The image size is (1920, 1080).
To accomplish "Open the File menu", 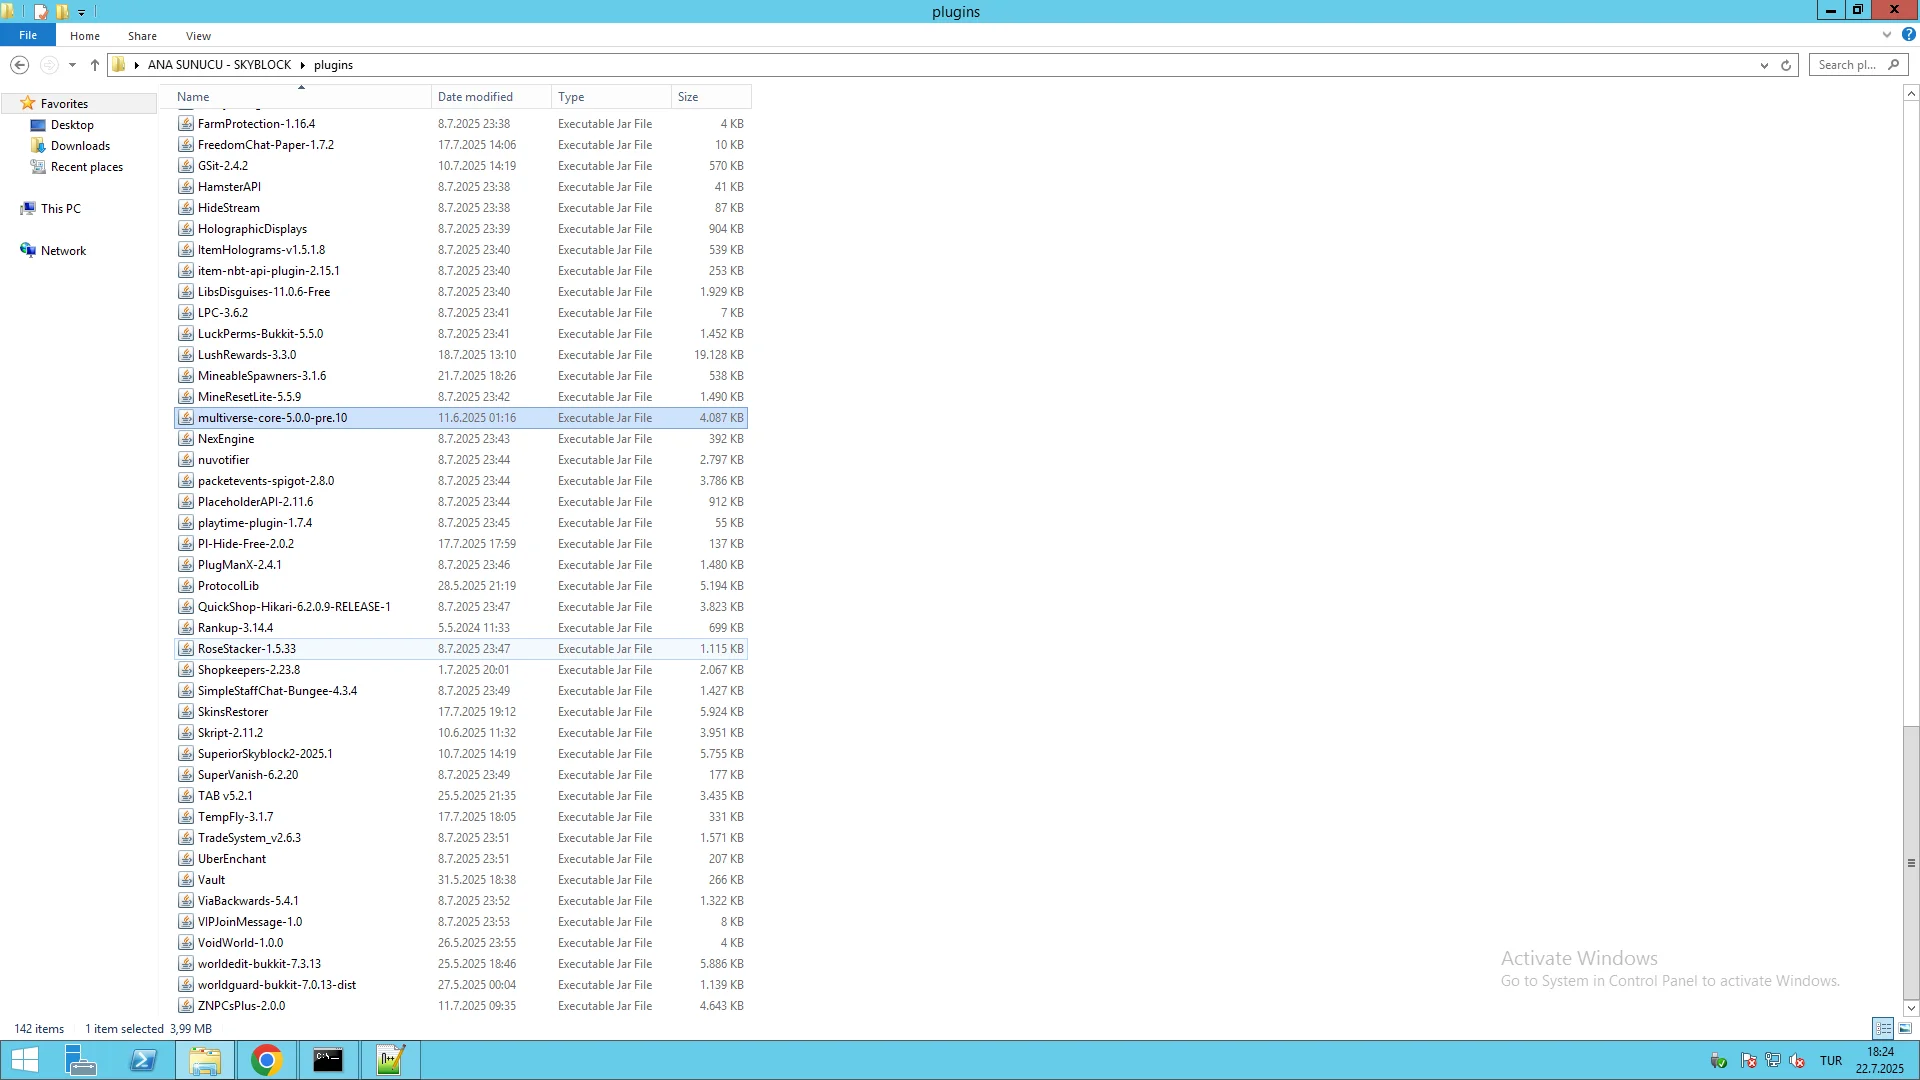I will 28,35.
